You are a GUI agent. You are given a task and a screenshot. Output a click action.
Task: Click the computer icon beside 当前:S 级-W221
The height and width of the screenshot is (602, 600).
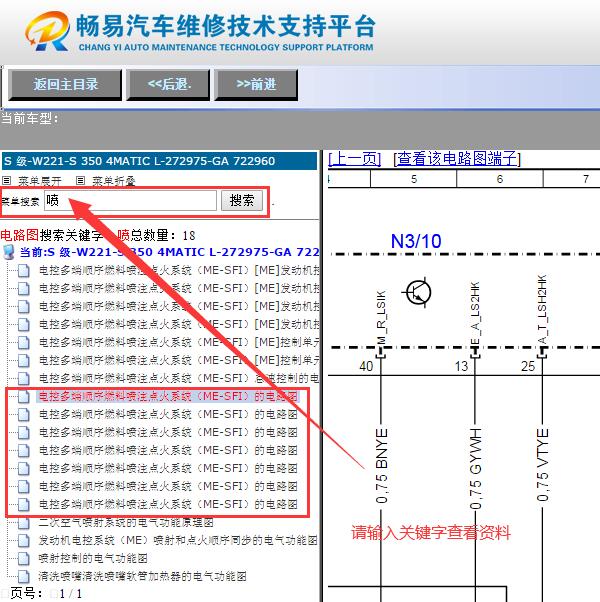click(x=8, y=252)
